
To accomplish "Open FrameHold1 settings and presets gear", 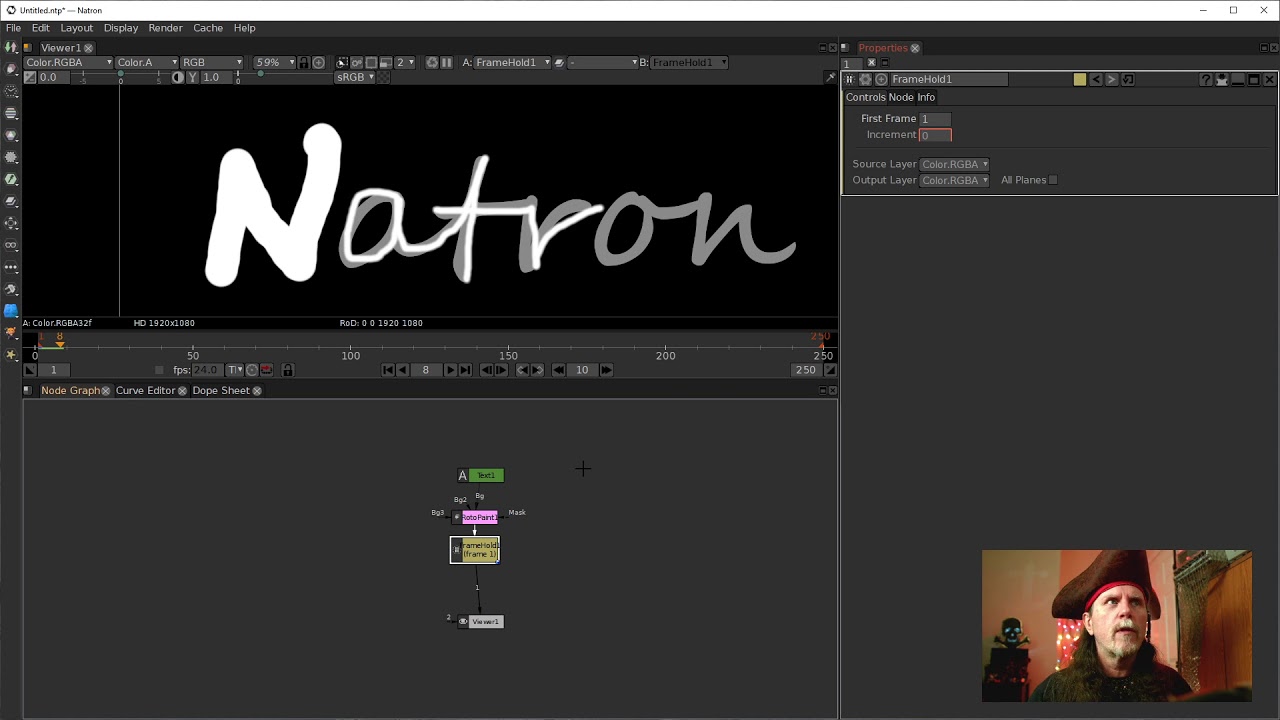I will tap(865, 79).
